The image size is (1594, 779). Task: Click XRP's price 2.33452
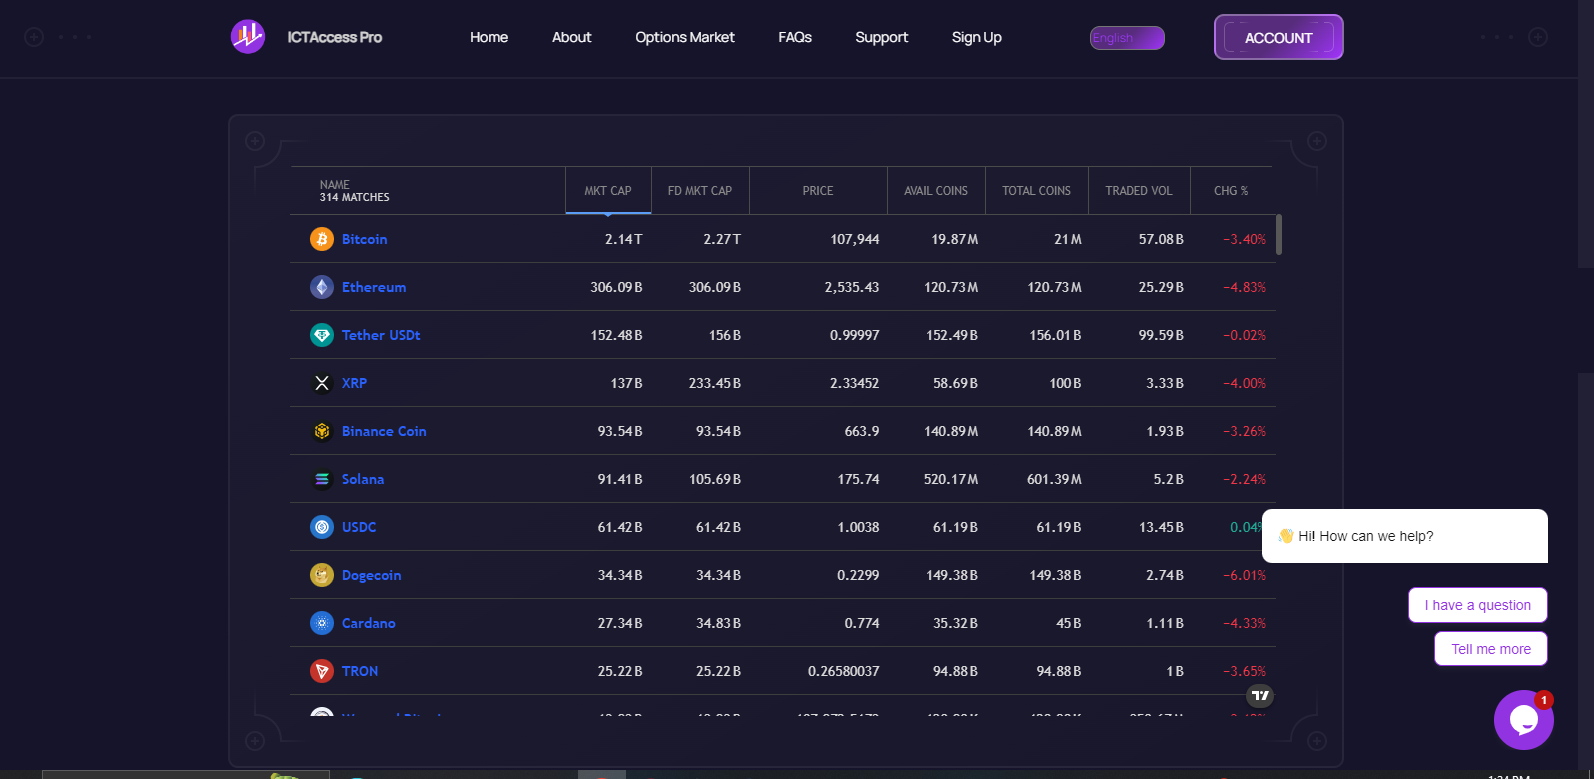855,383
